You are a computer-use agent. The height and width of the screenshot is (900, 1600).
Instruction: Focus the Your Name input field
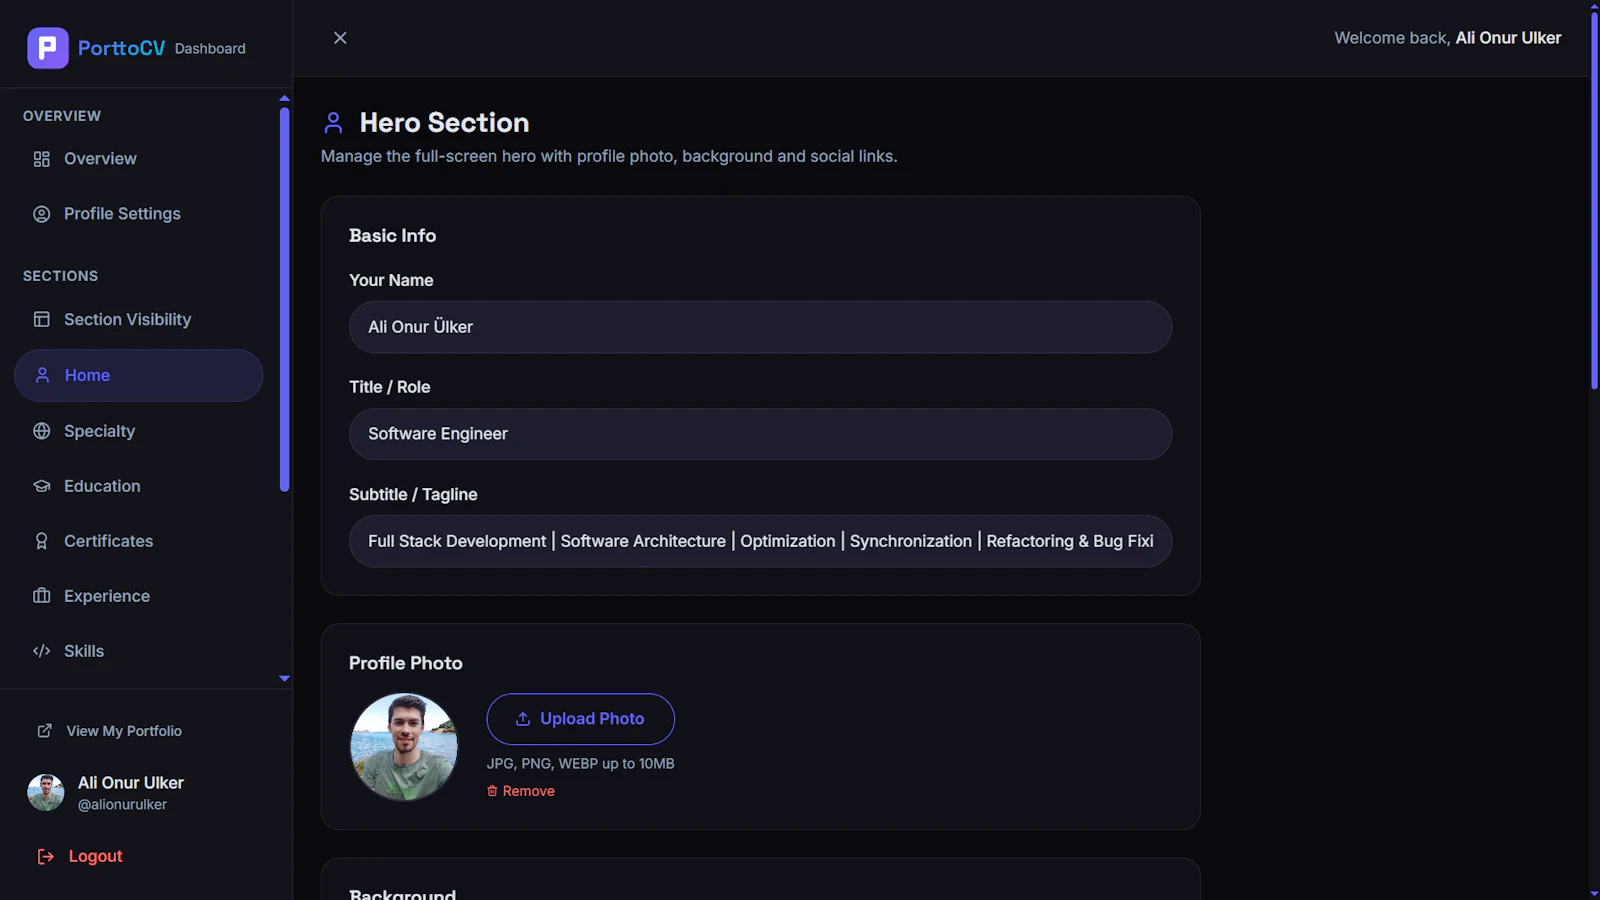pos(760,327)
